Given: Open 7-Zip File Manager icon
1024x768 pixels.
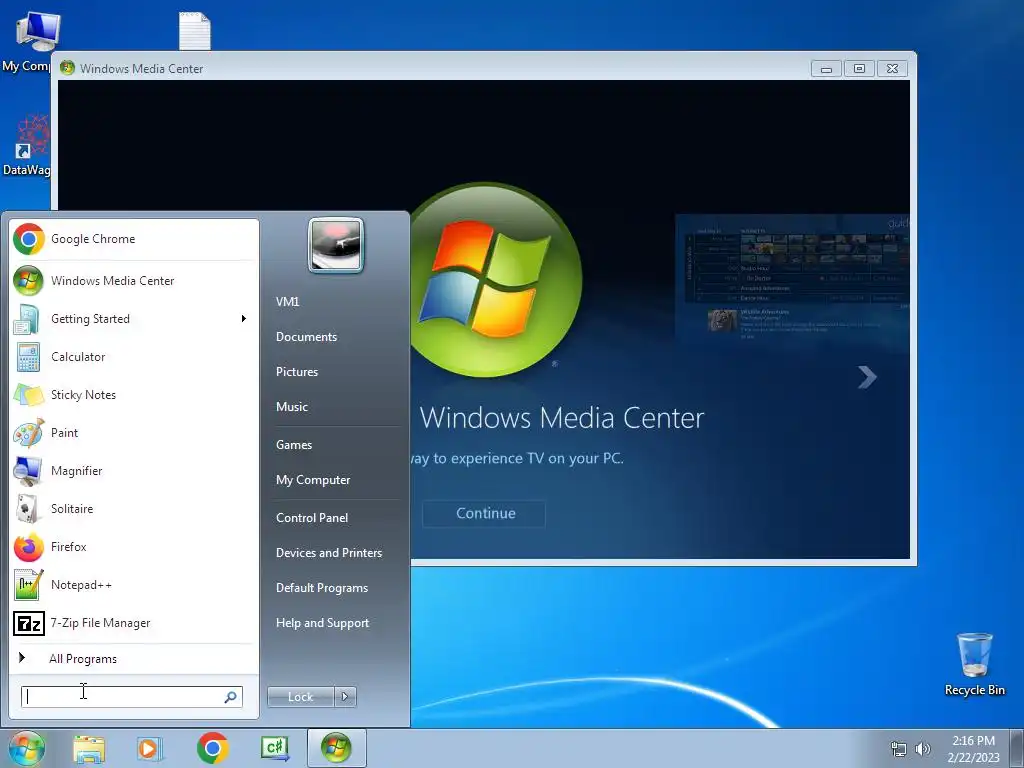Looking at the screenshot, I should click(x=29, y=624).
